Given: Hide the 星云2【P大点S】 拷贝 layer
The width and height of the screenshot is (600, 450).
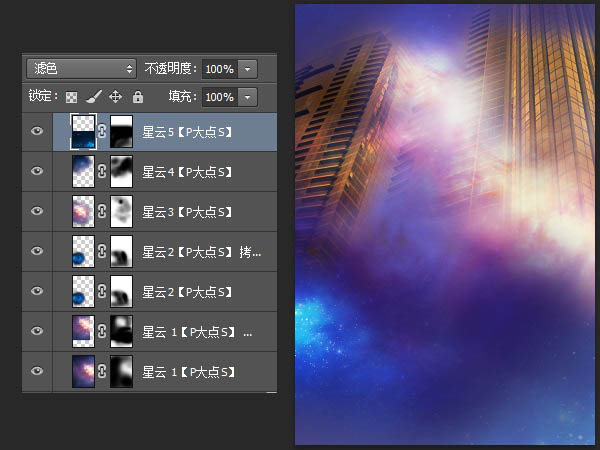Looking at the screenshot, I should (37, 251).
